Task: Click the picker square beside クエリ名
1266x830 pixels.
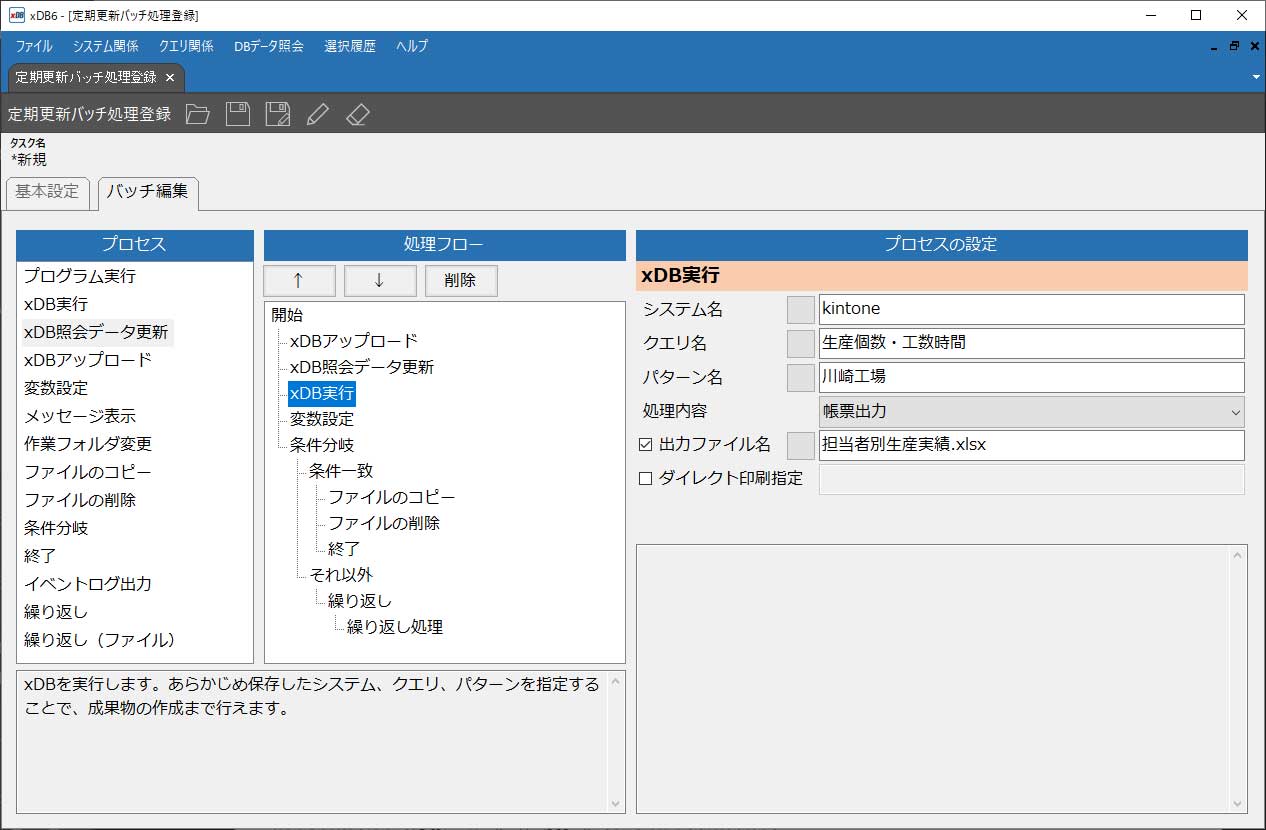Action: click(x=801, y=344)
